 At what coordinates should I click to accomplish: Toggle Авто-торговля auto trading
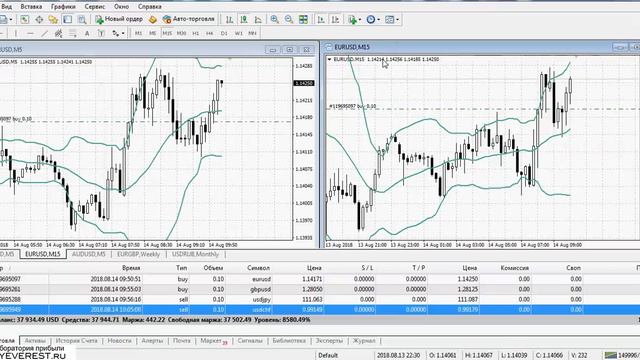coord(188,19)
